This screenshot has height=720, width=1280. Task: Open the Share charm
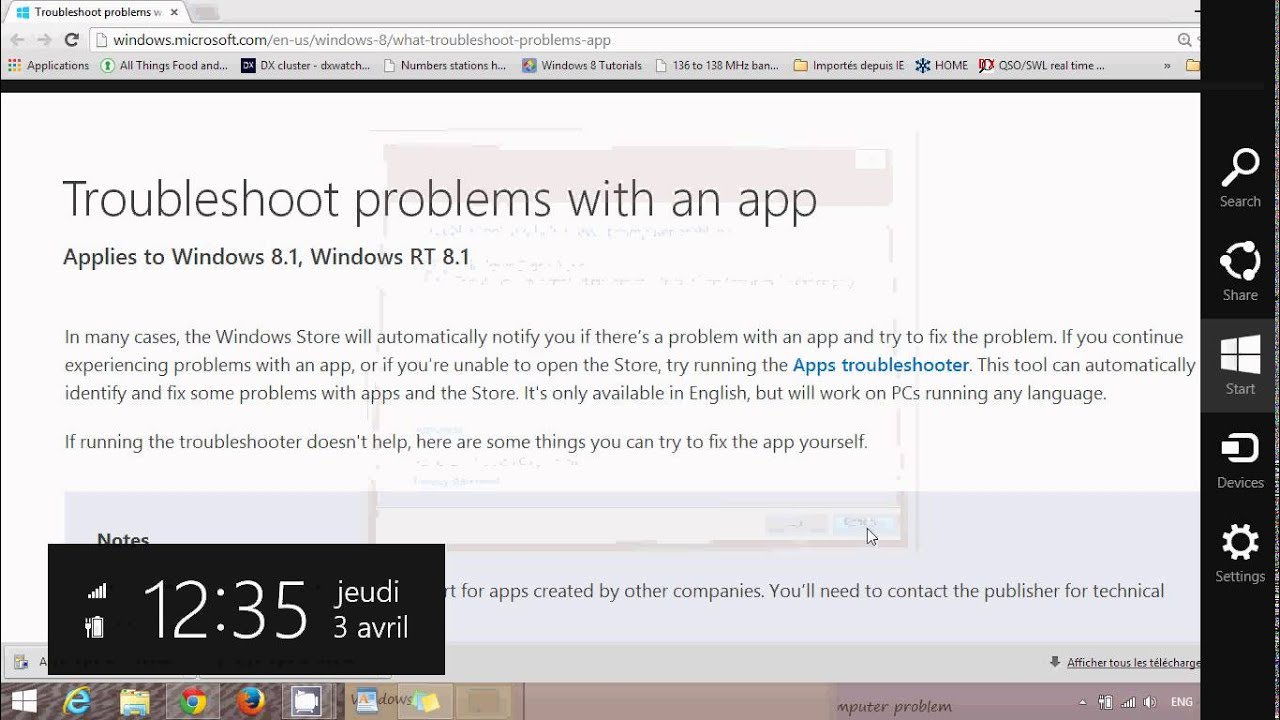pos(1240,272)
